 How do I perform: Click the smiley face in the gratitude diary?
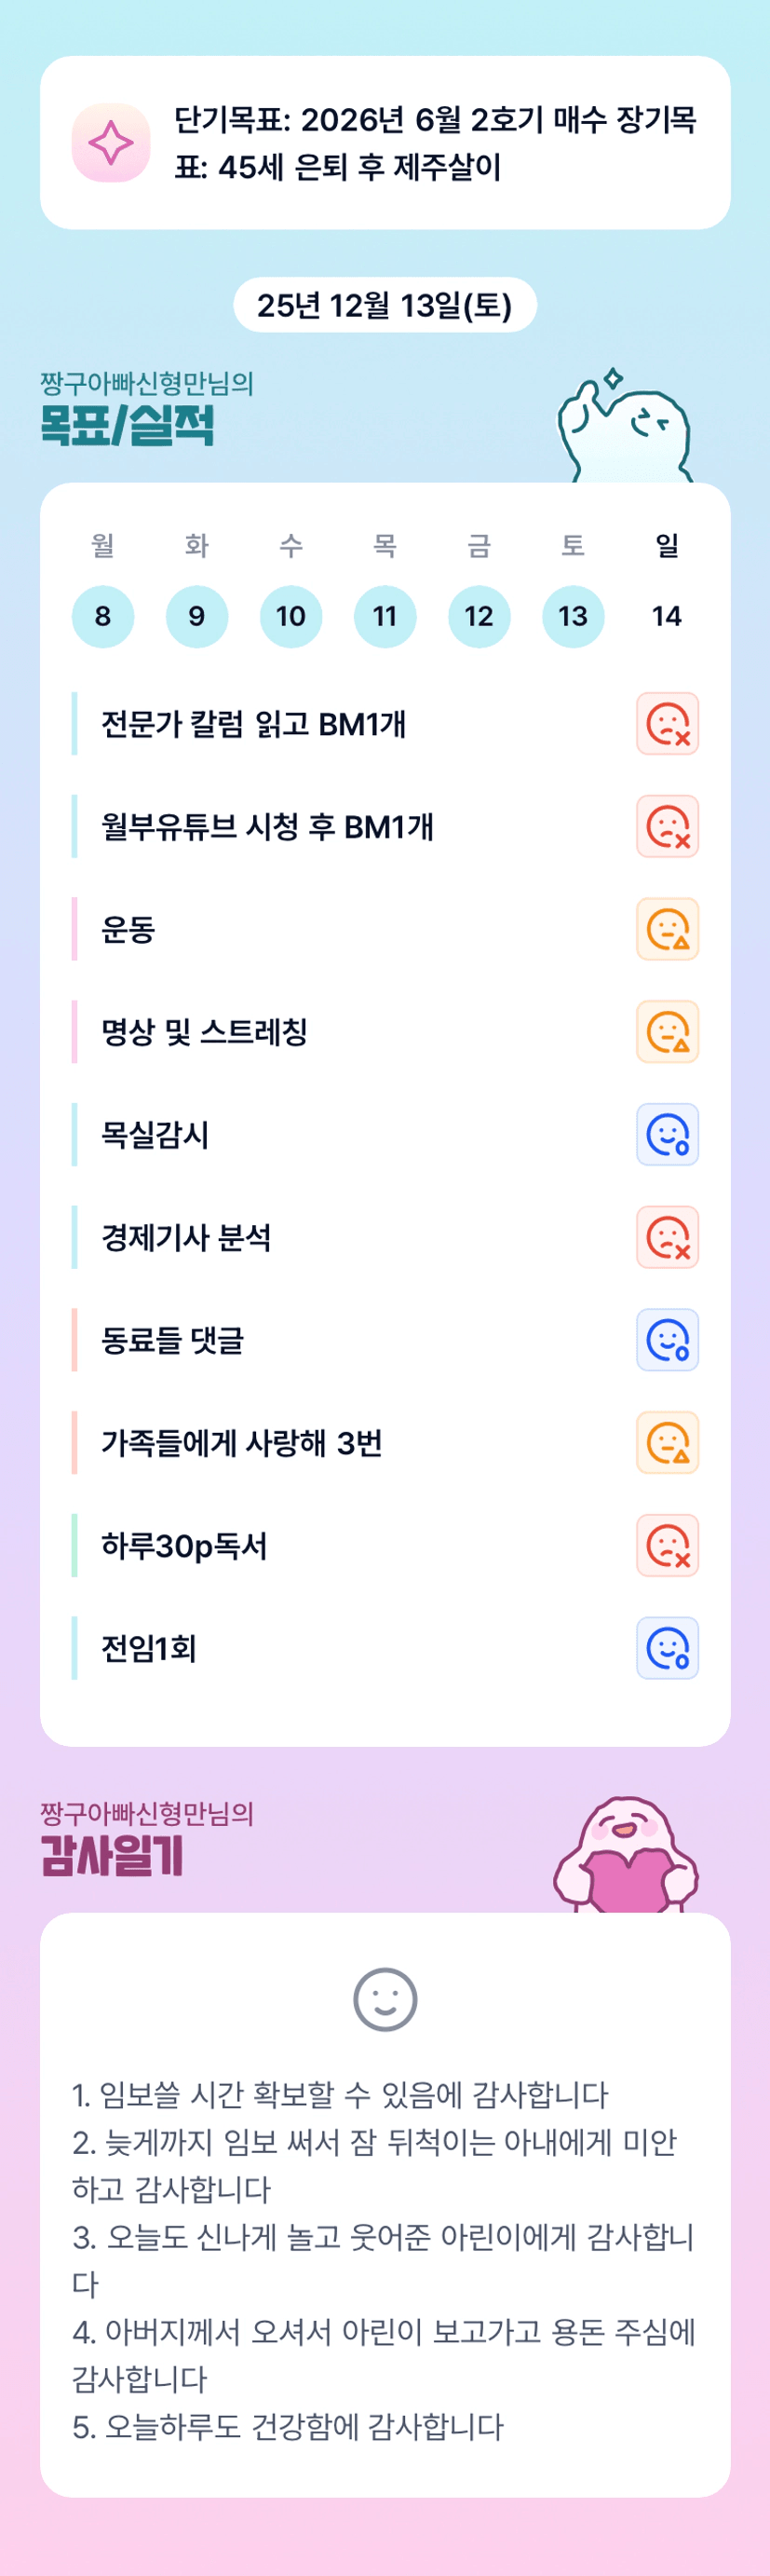385,2000
